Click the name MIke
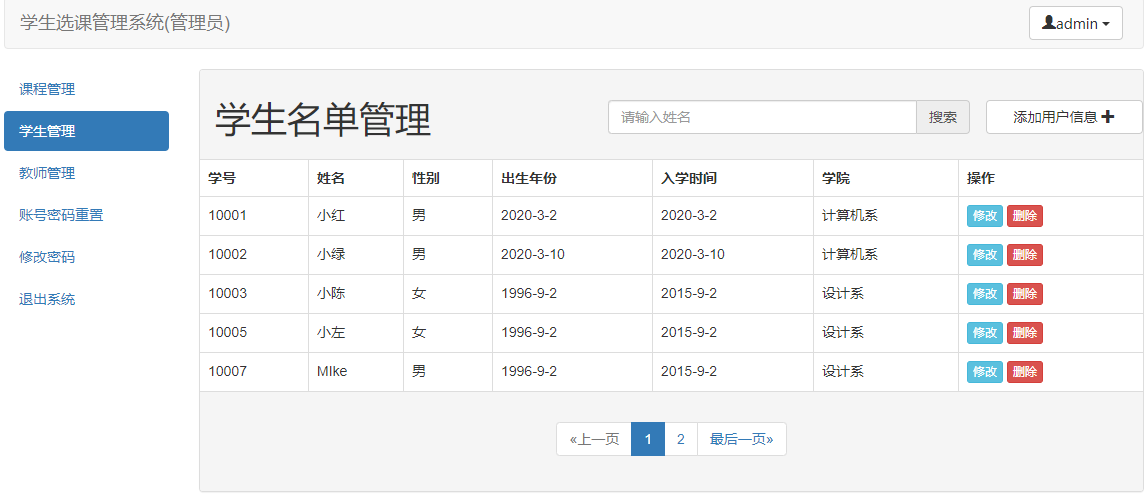 [332, 372]
